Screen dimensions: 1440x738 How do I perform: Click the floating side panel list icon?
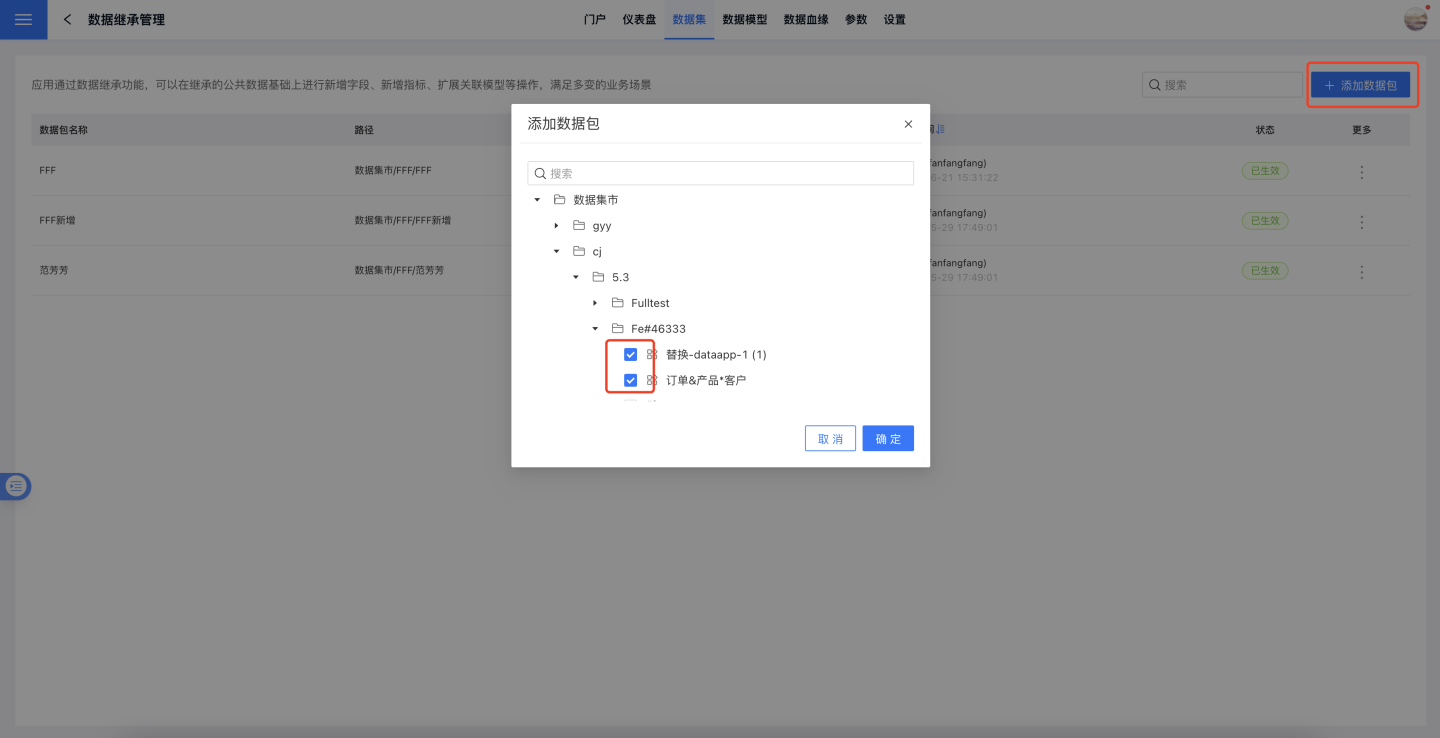(16, 487)
